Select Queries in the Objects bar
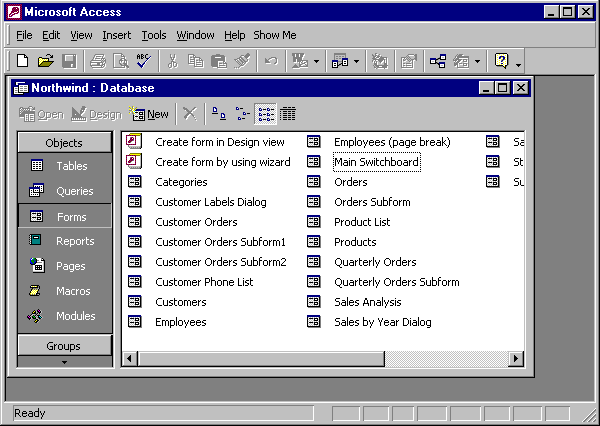 click(x=64, y=191)
